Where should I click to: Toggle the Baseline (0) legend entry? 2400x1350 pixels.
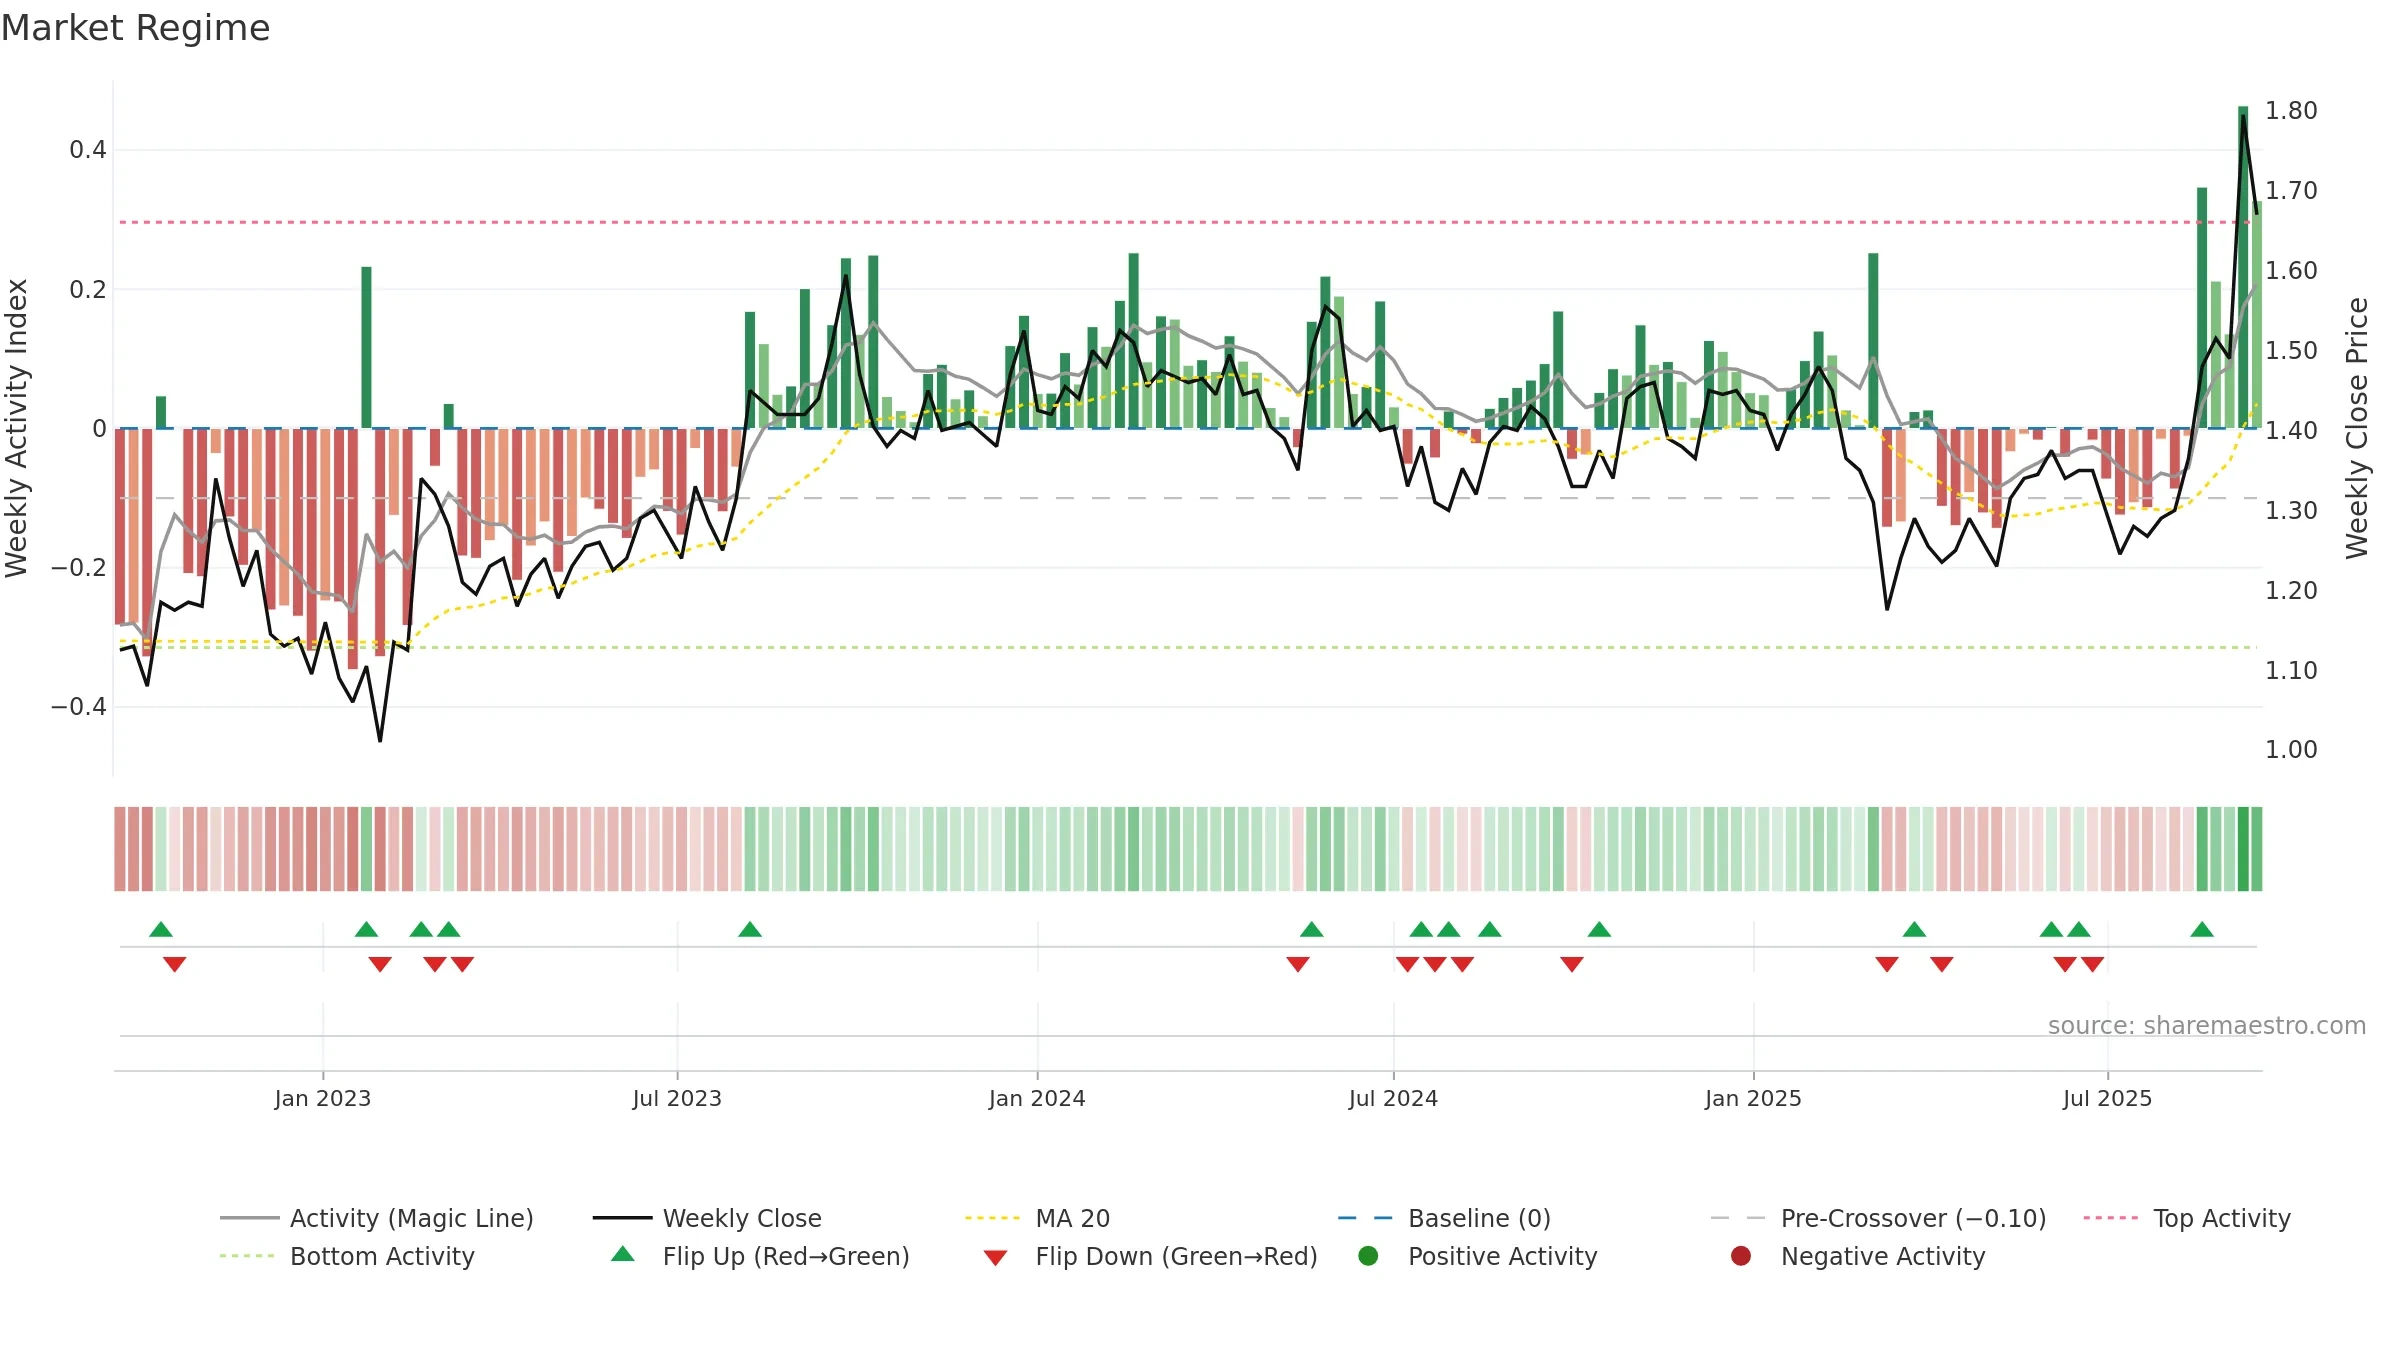point(1444,1218)
